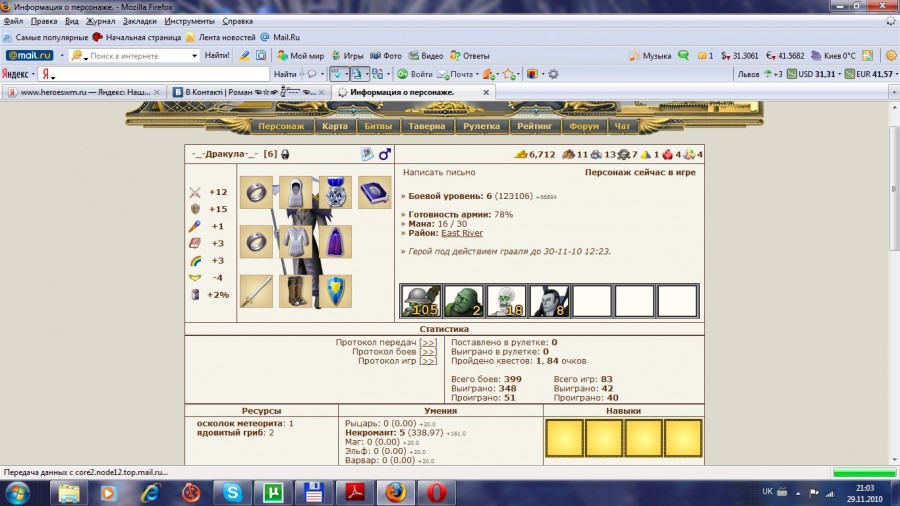Click the Mail.Ru bookmark
This screenshot has width=900, height=506.
(280, 37)
